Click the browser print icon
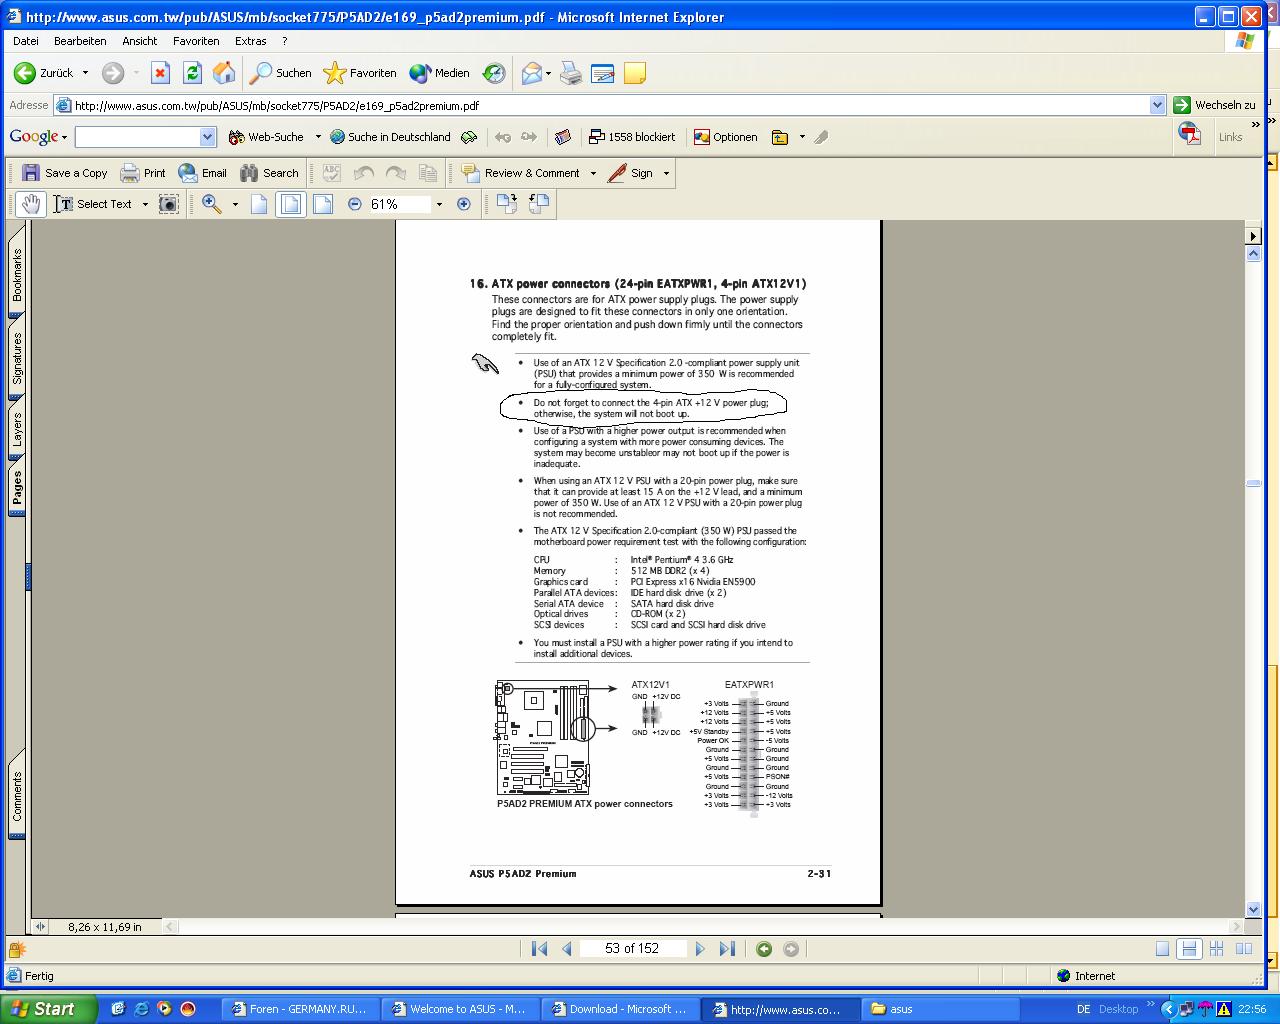 571,73
